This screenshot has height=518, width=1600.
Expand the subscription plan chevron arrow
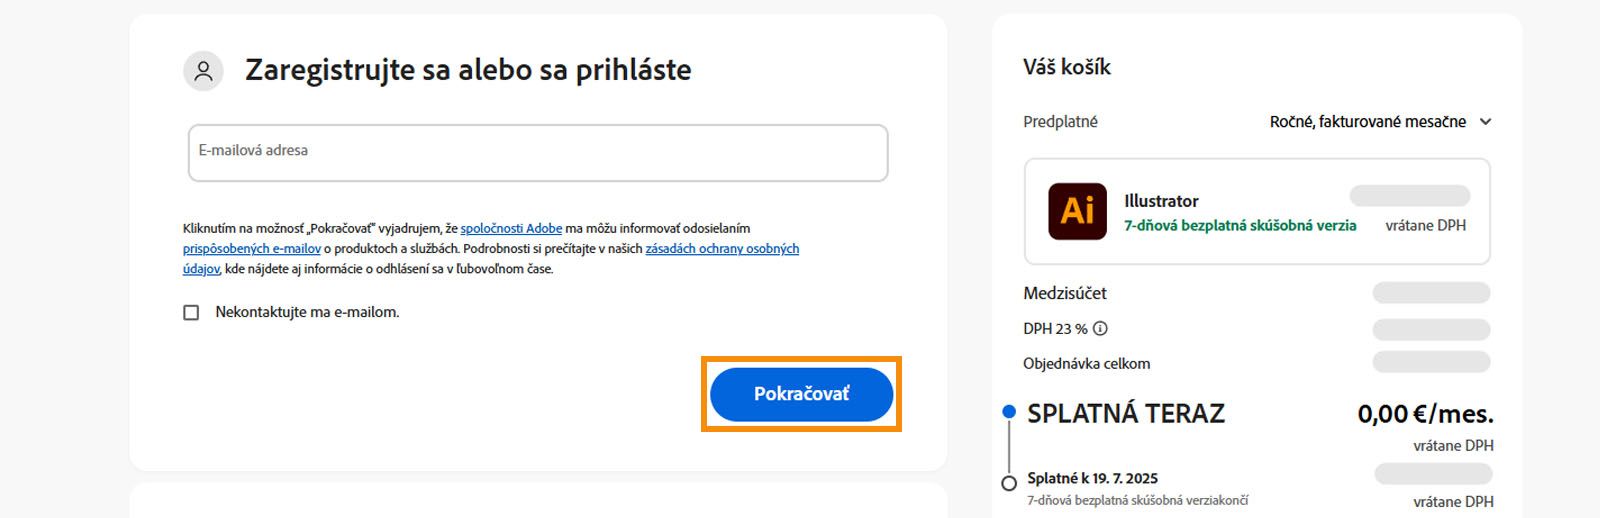click(x=1485, y=122)
